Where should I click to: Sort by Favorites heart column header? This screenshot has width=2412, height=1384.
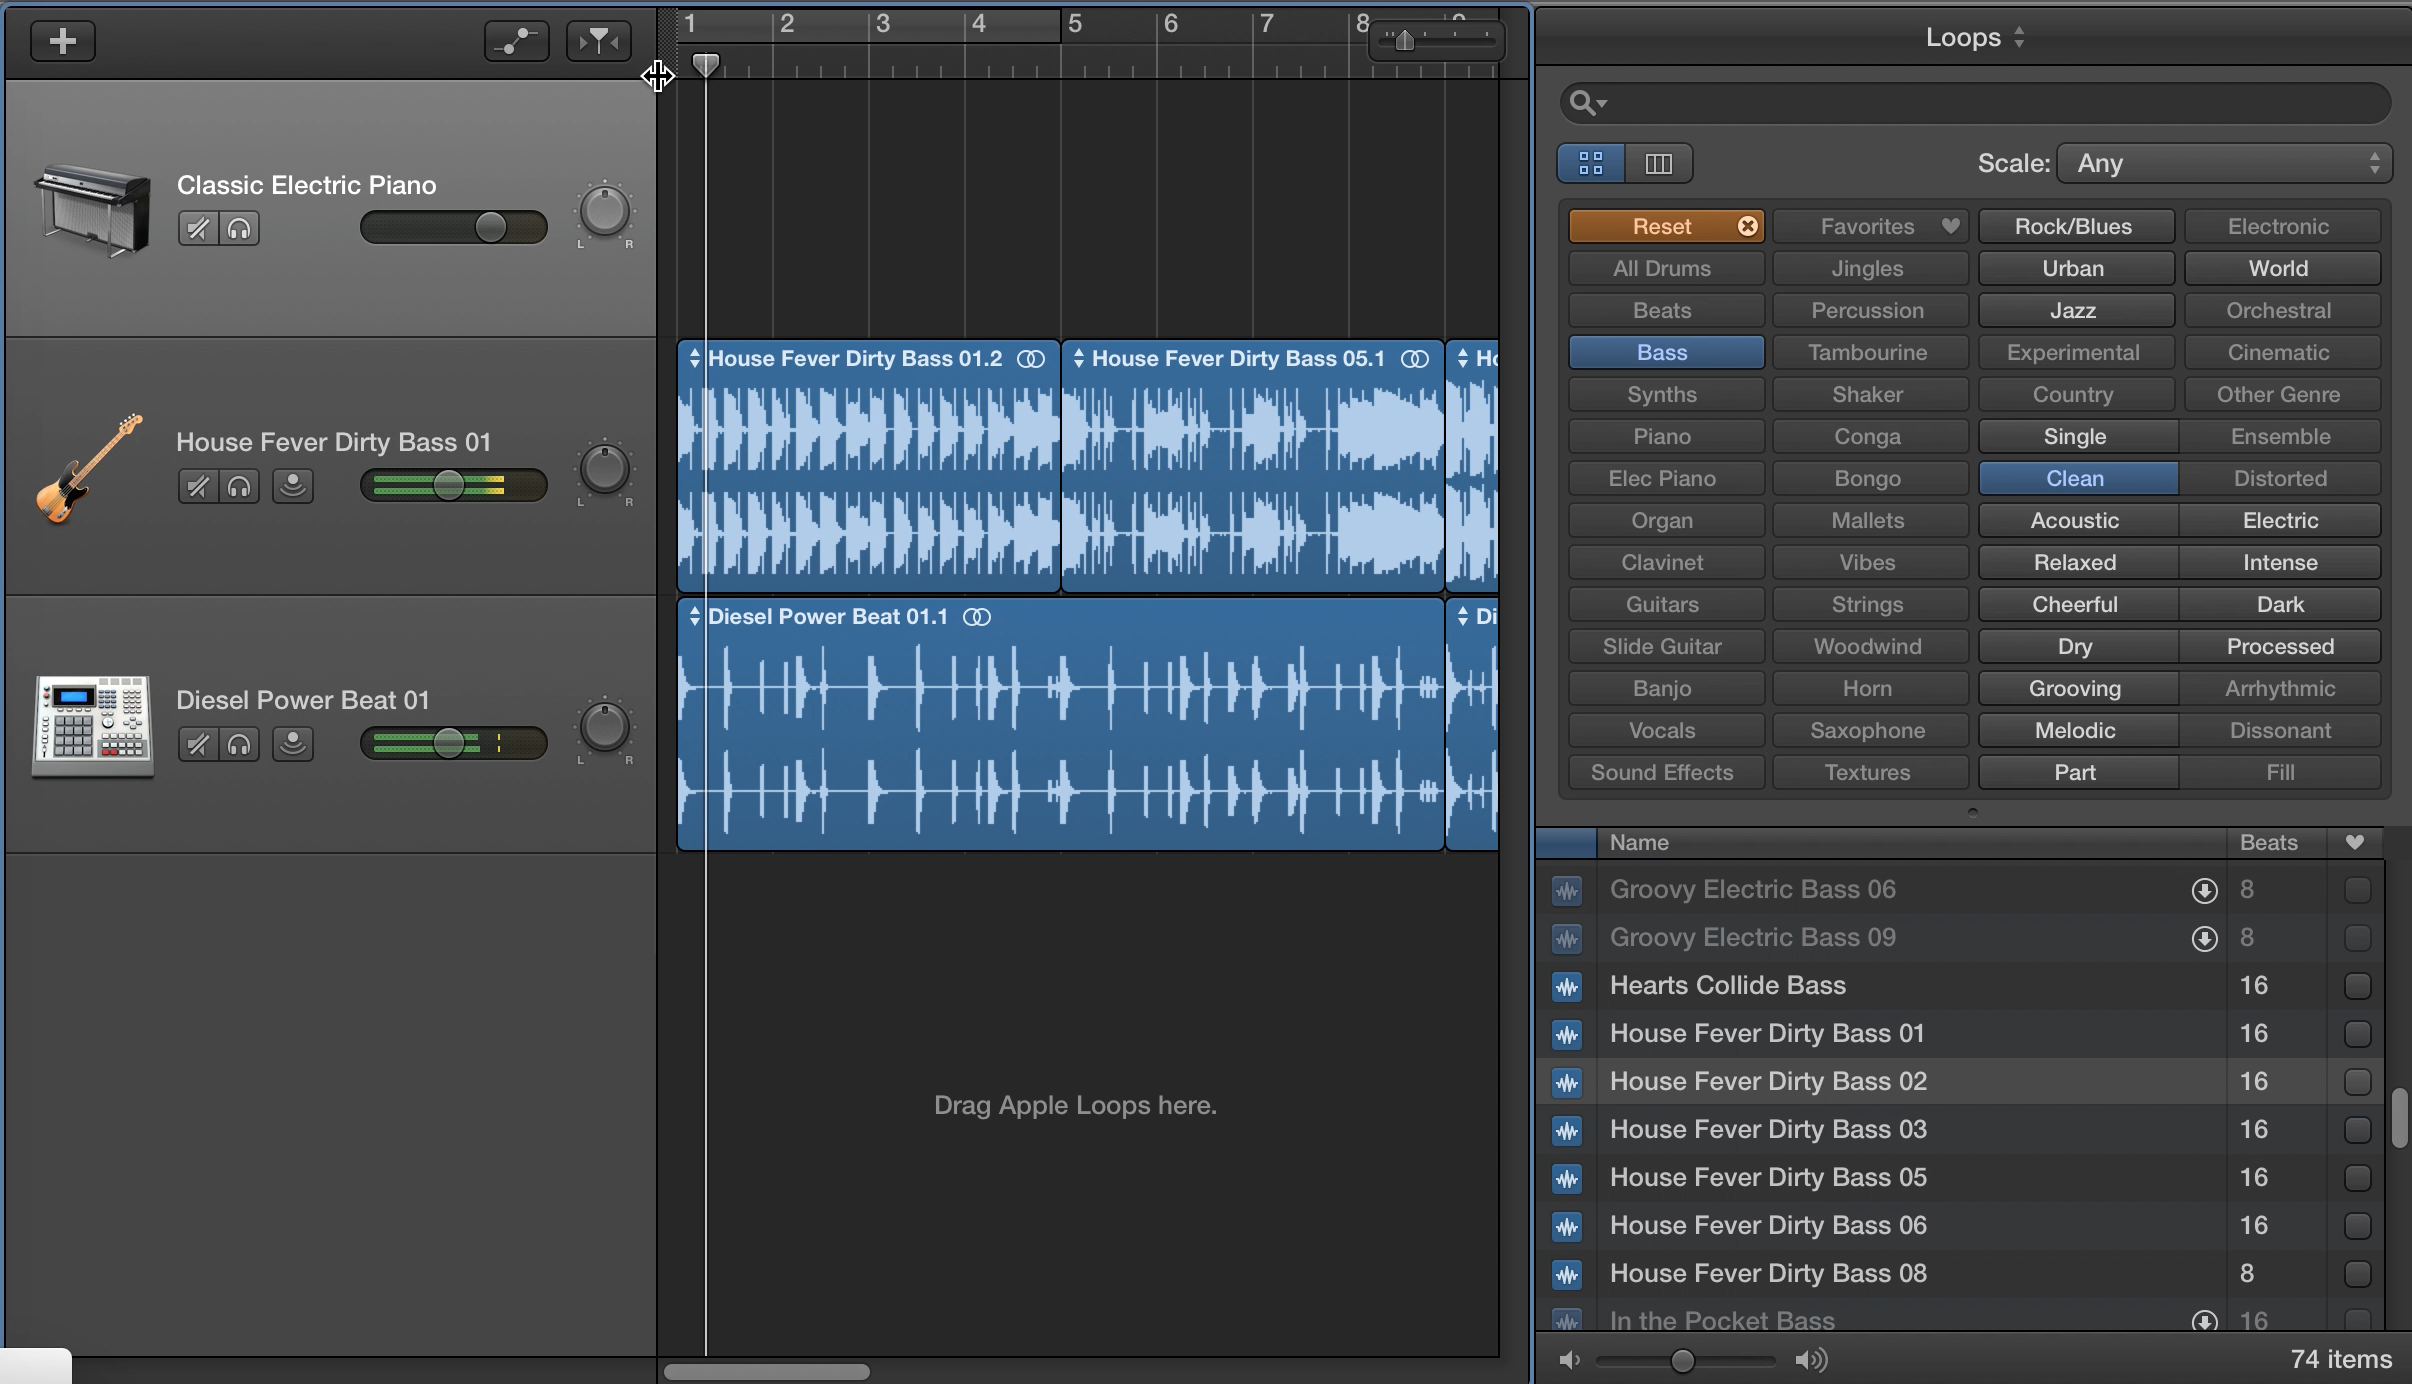pos(2355,843)
